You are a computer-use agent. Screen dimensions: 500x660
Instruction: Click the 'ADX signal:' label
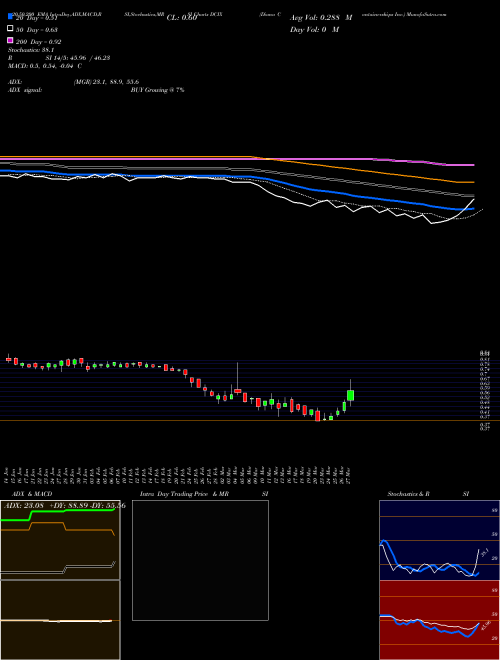25,90
